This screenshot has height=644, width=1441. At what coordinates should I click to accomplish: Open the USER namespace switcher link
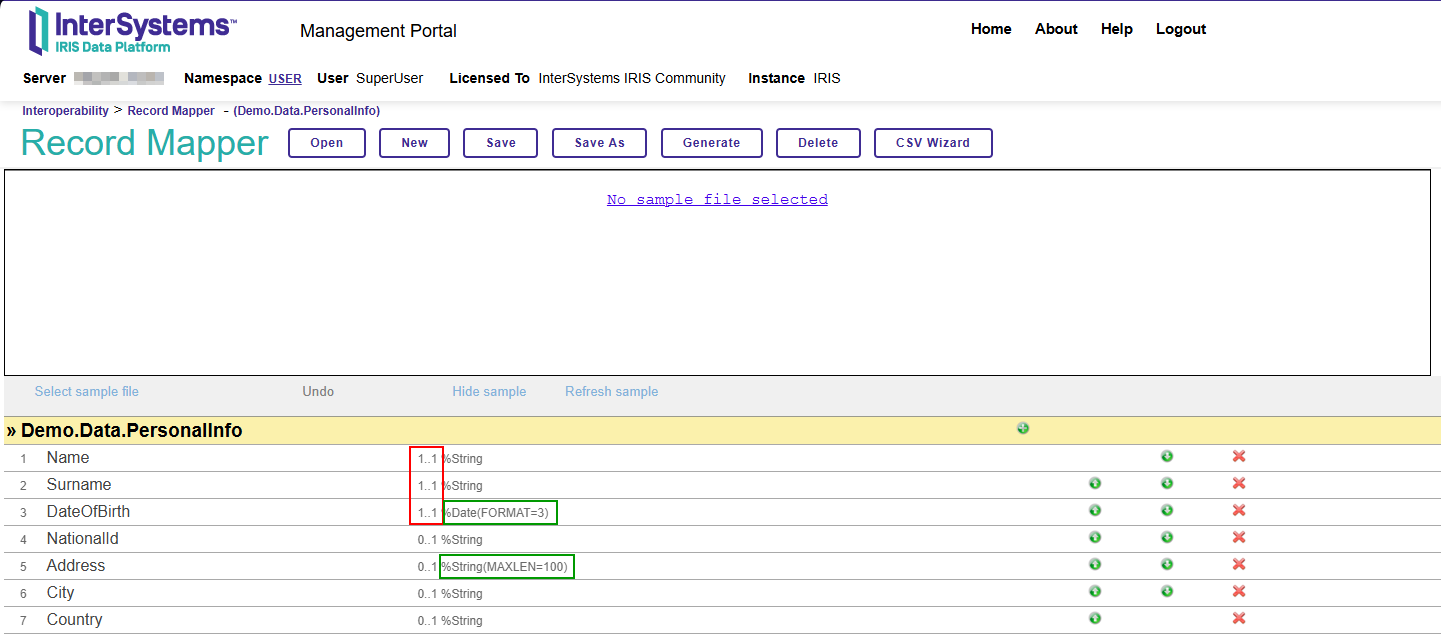(285, 79)
